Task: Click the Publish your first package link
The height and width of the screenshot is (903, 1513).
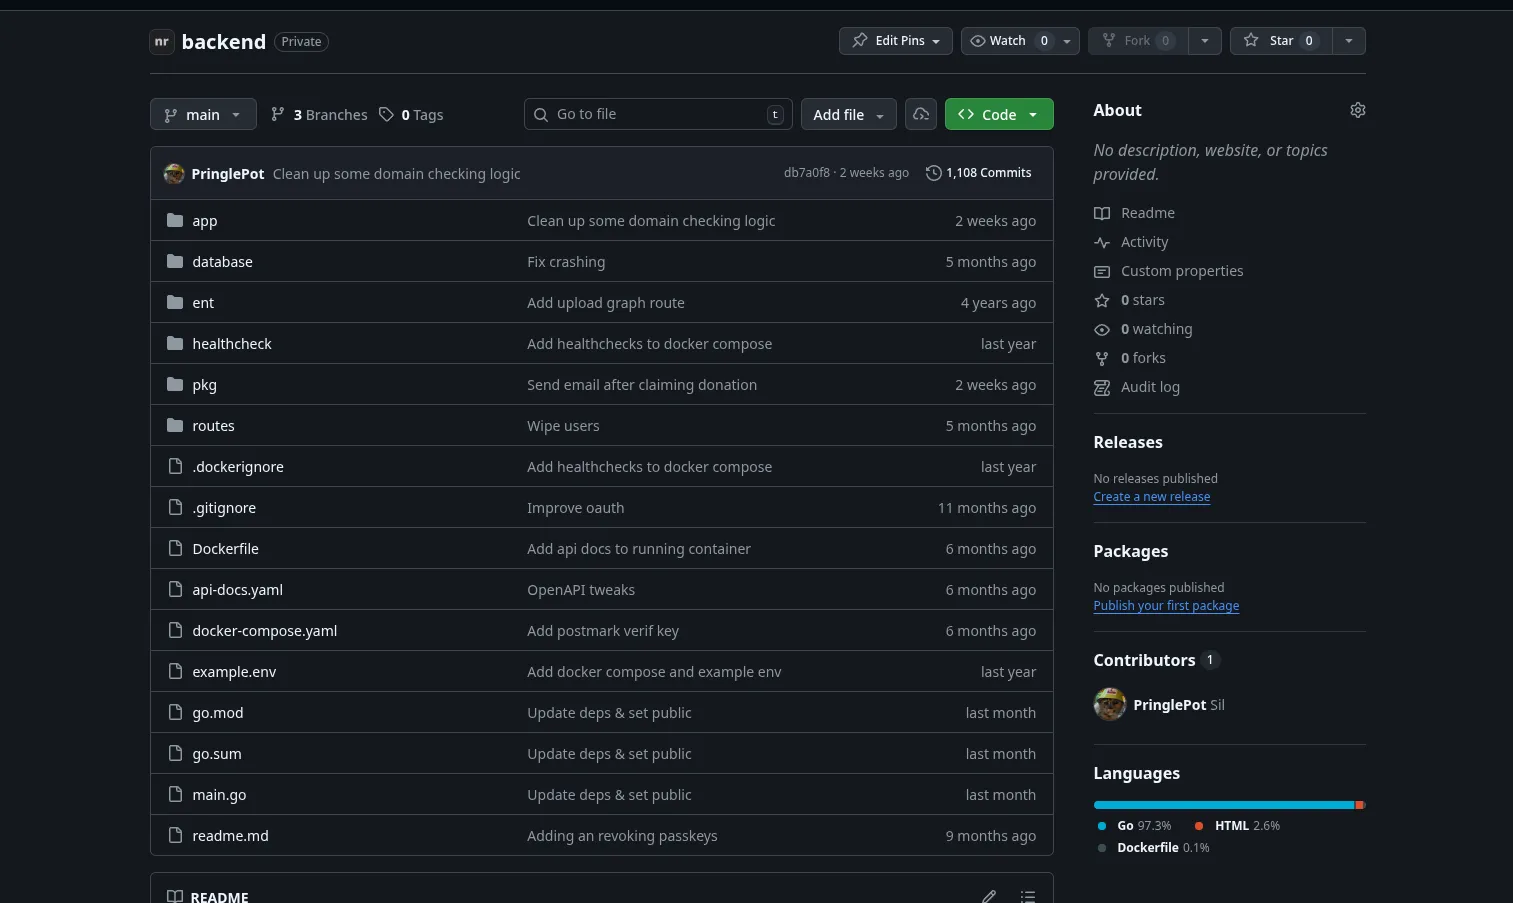Action: click(x=1166, y=605)
